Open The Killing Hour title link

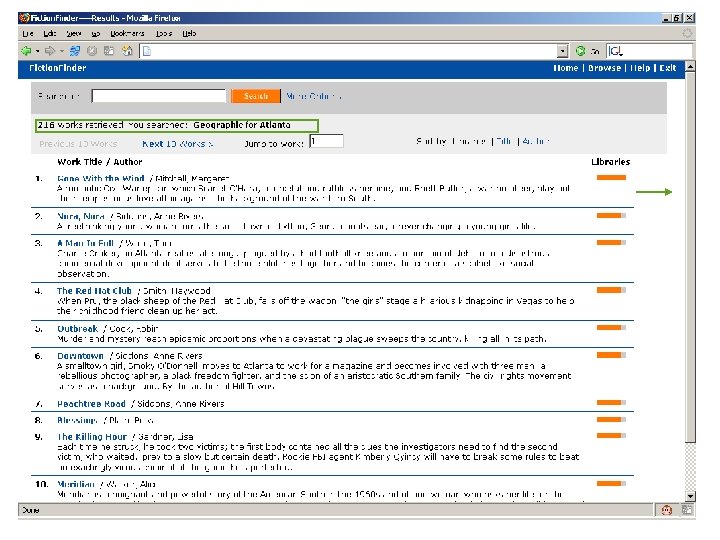pos(92,437)
